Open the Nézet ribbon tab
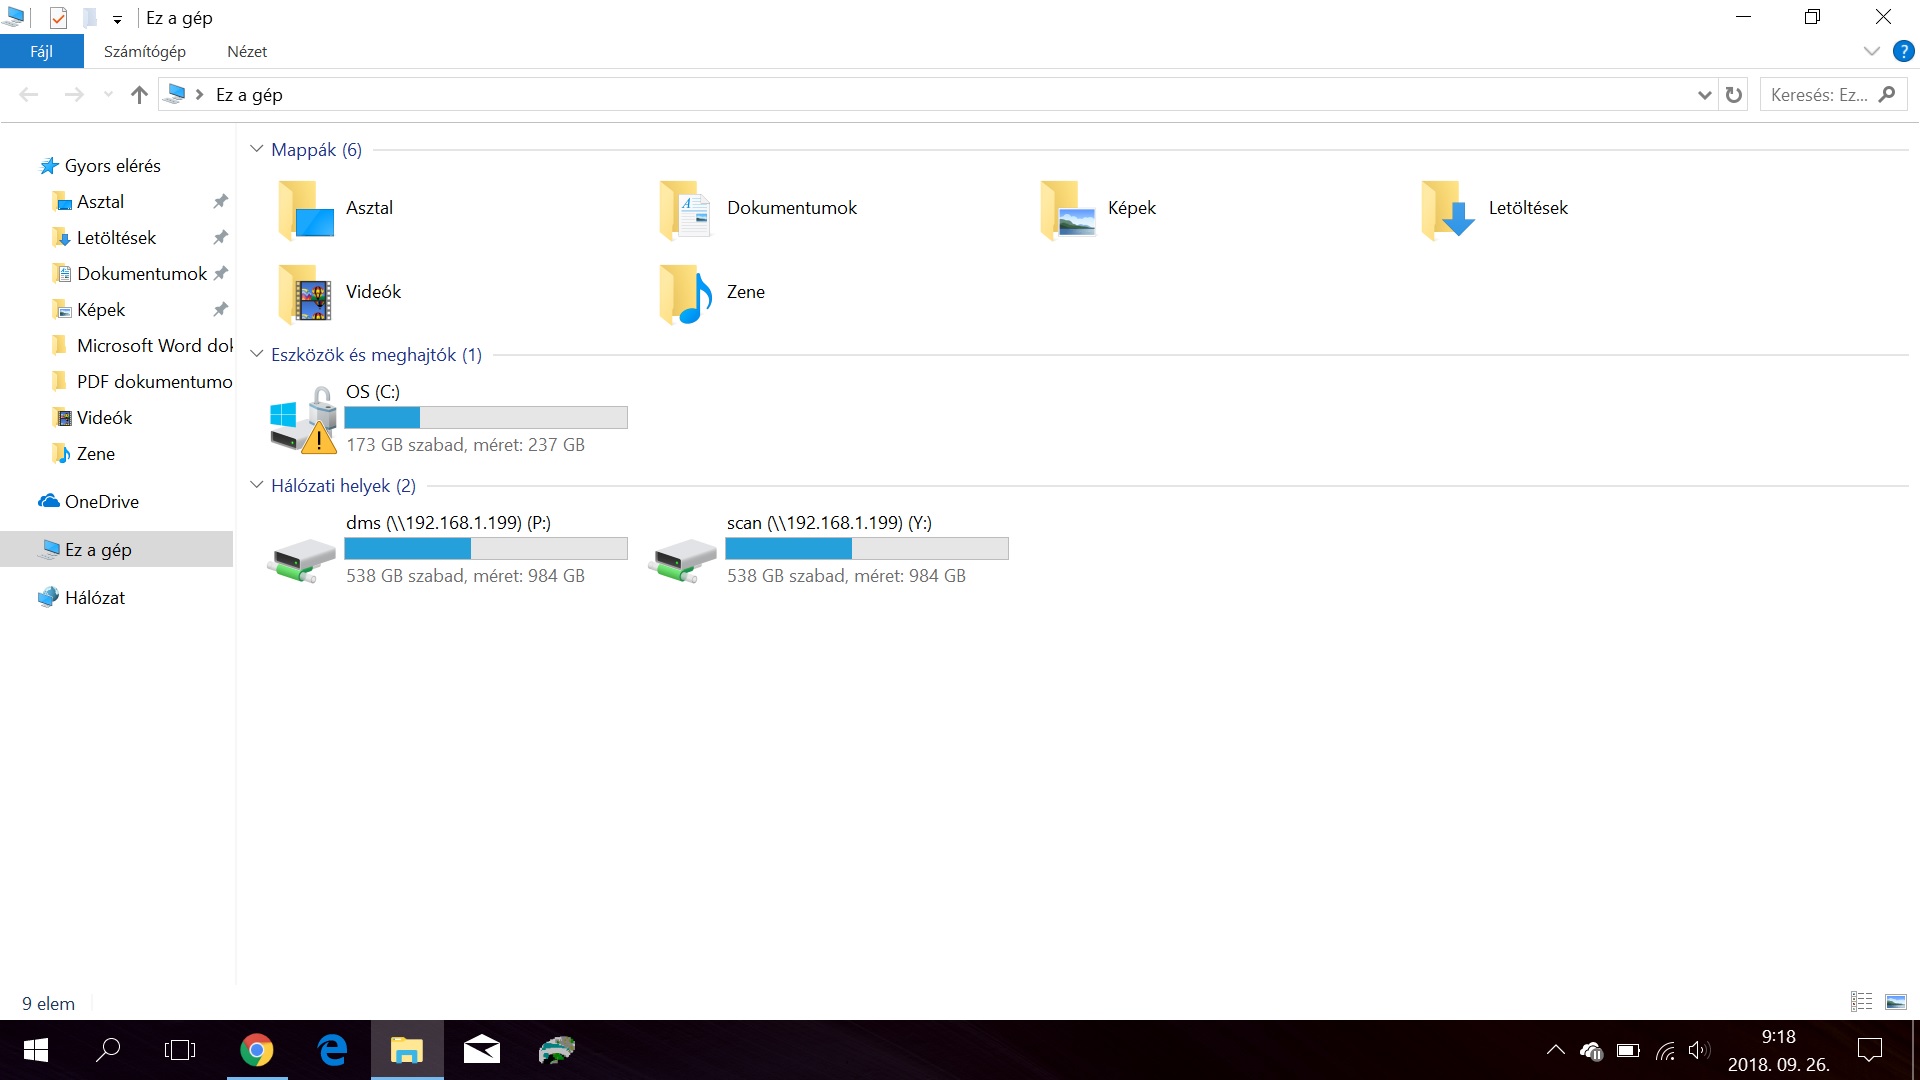The height and width of the screenshot is (1080, 1920). (247, 51)
